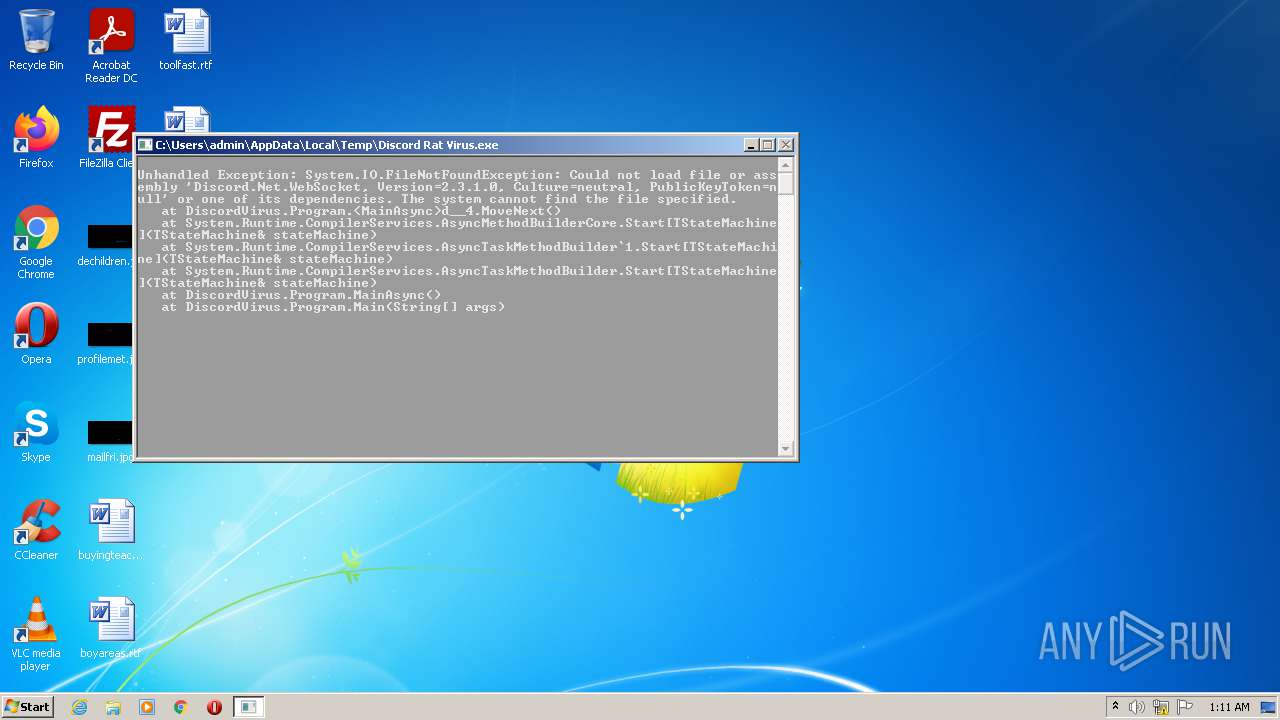Minimize the Discord Rat Virus console
1280x720 pixels.
pos(751,145)
